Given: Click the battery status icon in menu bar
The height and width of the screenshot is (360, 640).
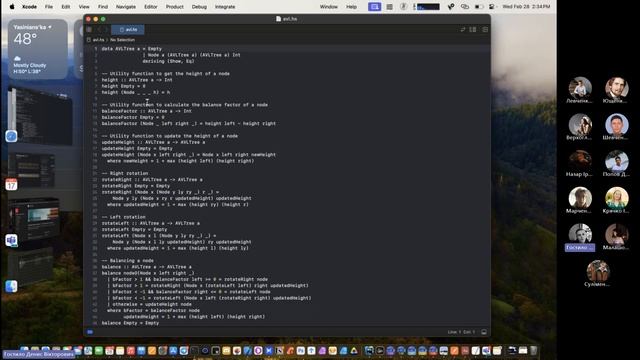Looking at the screenshot, I should point(479,7).
